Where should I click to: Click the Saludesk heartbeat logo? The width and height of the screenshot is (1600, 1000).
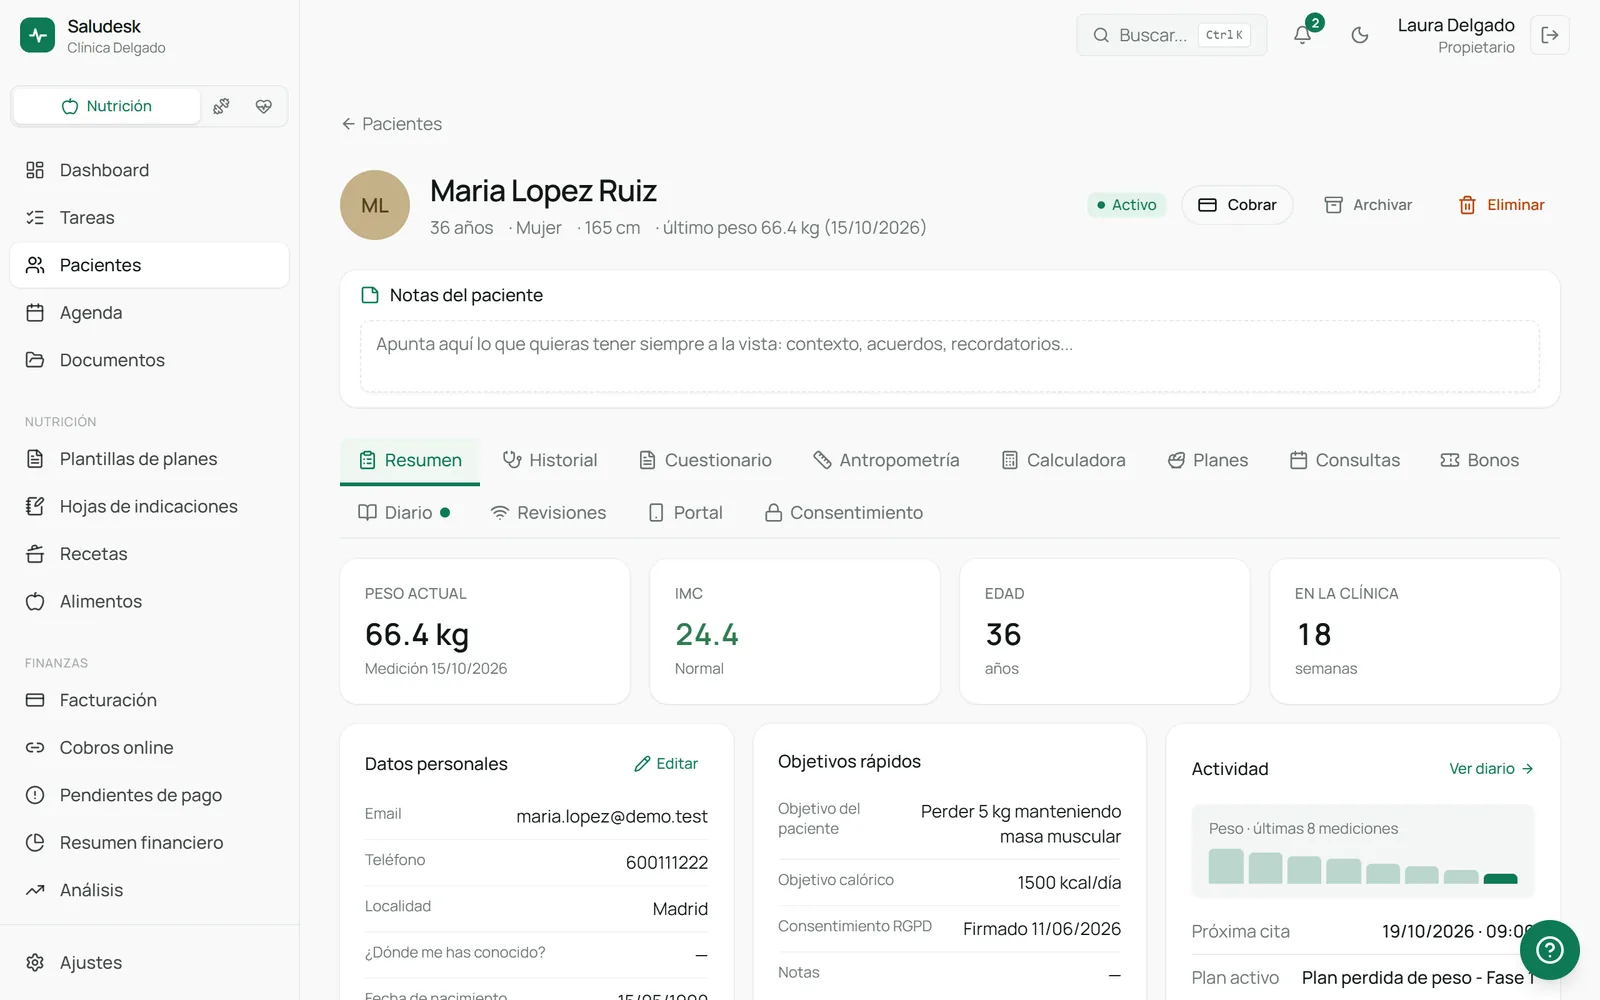click(x=38, y=35)
